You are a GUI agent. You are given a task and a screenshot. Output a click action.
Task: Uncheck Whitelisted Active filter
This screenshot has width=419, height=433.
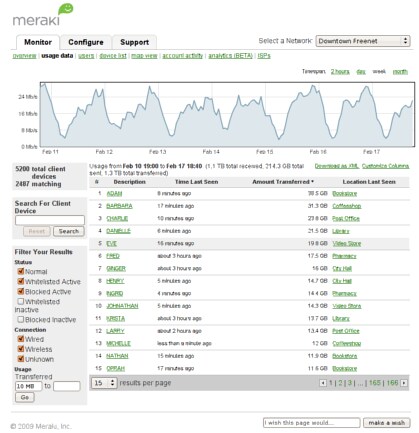pyautogui.click(x=21, y=281)
